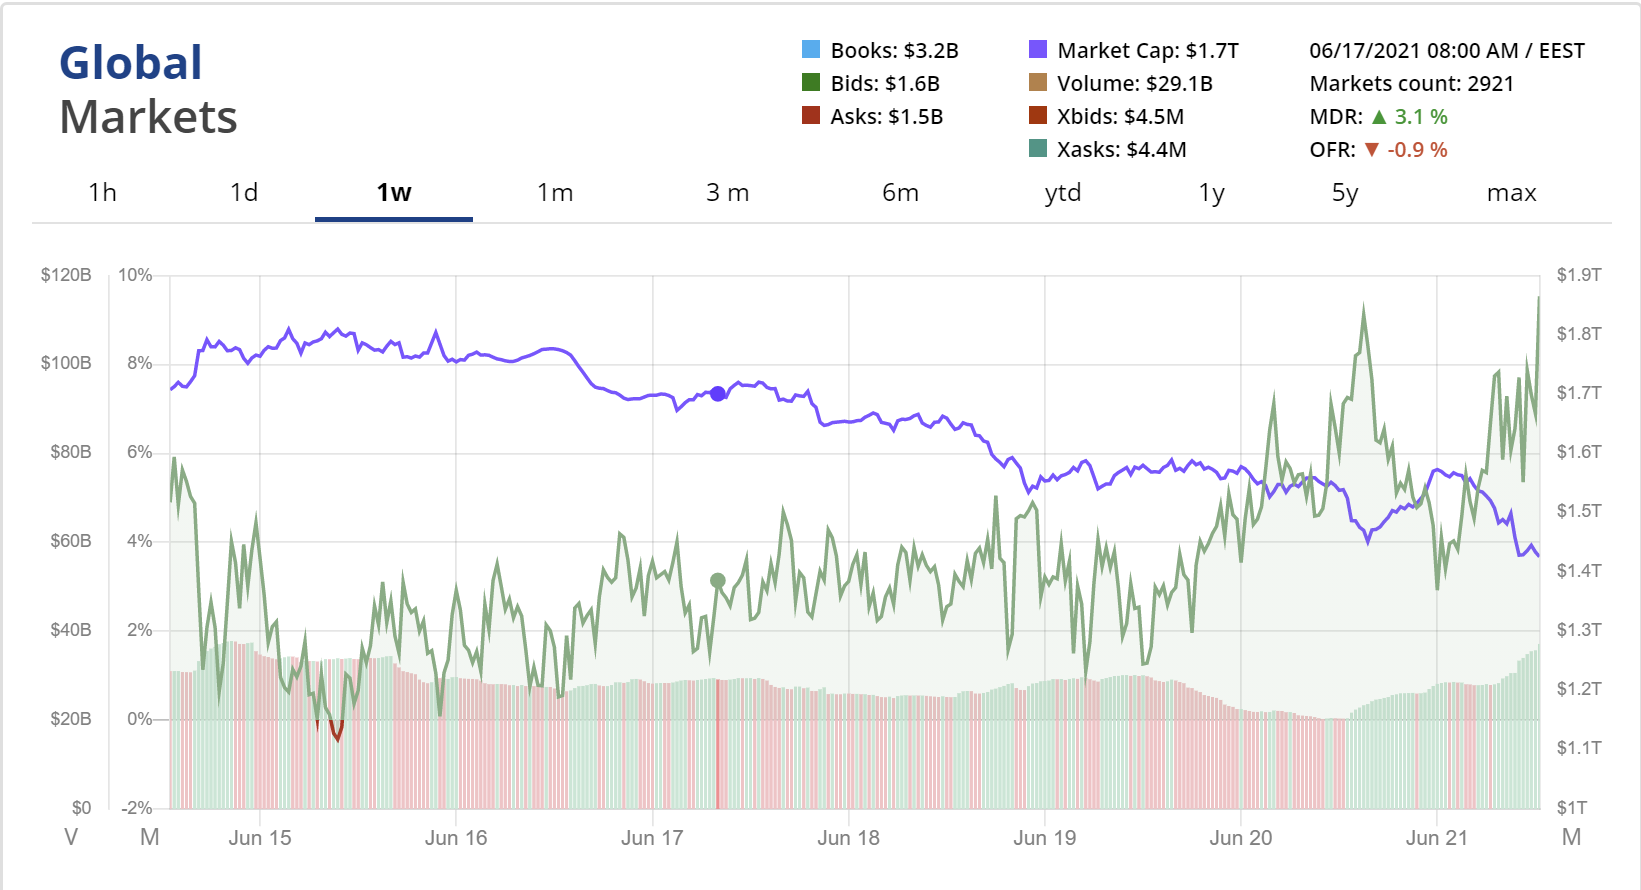
Task: Toggle the Xasks legend entry
Action: 1038,149
